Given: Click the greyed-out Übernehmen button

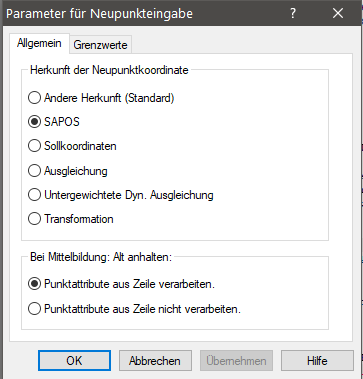Looking at the screenshot, I should (x=236, y=361).
